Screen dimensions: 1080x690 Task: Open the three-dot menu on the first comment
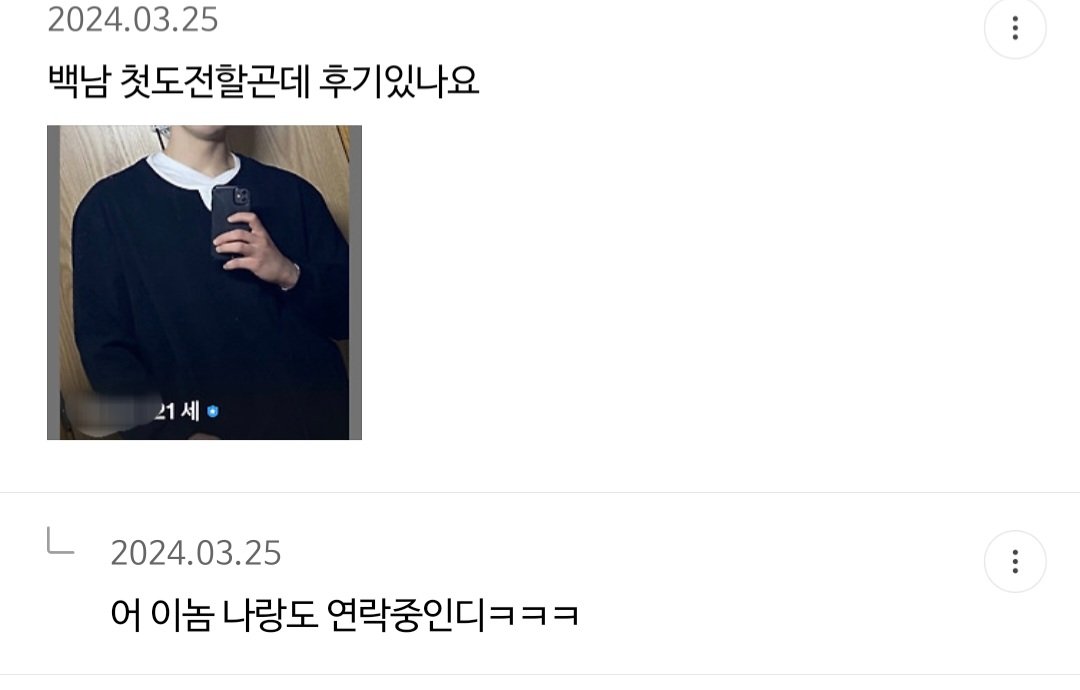(1015, 28)
